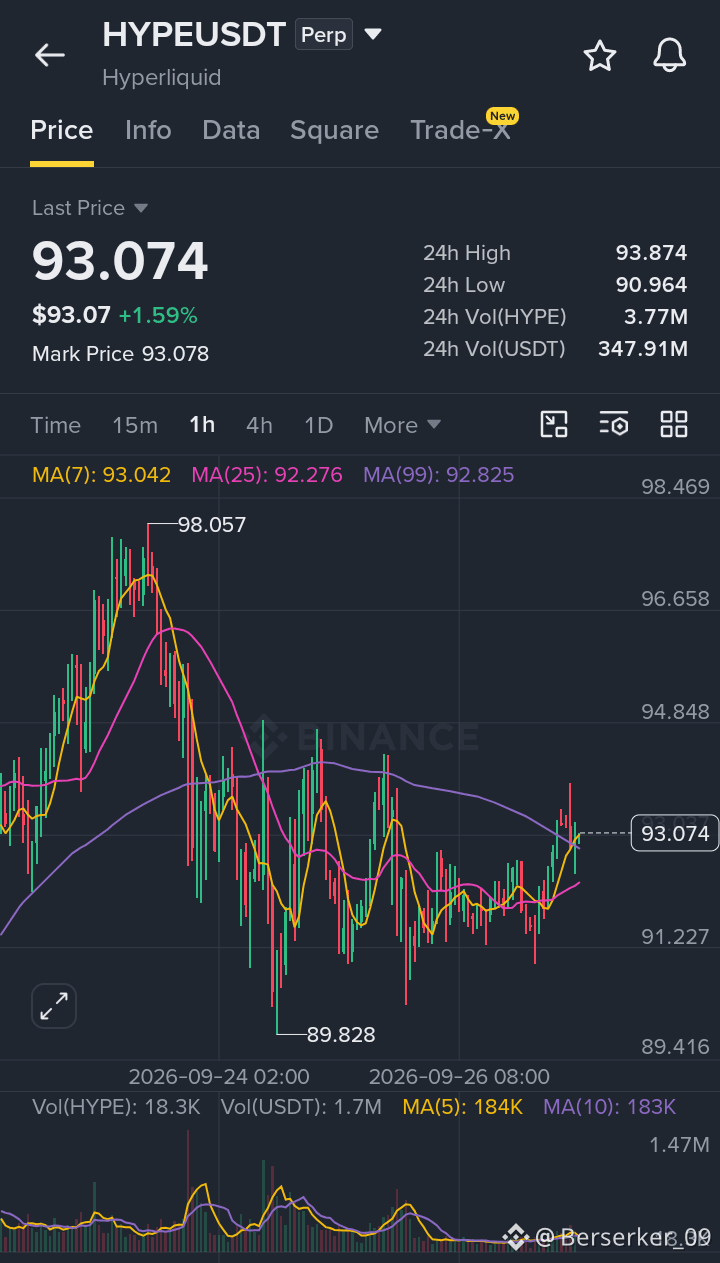Screen dimensions: 720x1263
Task: Open the HYPEUSDT pair selector dropdown
Action: point(373,35)
